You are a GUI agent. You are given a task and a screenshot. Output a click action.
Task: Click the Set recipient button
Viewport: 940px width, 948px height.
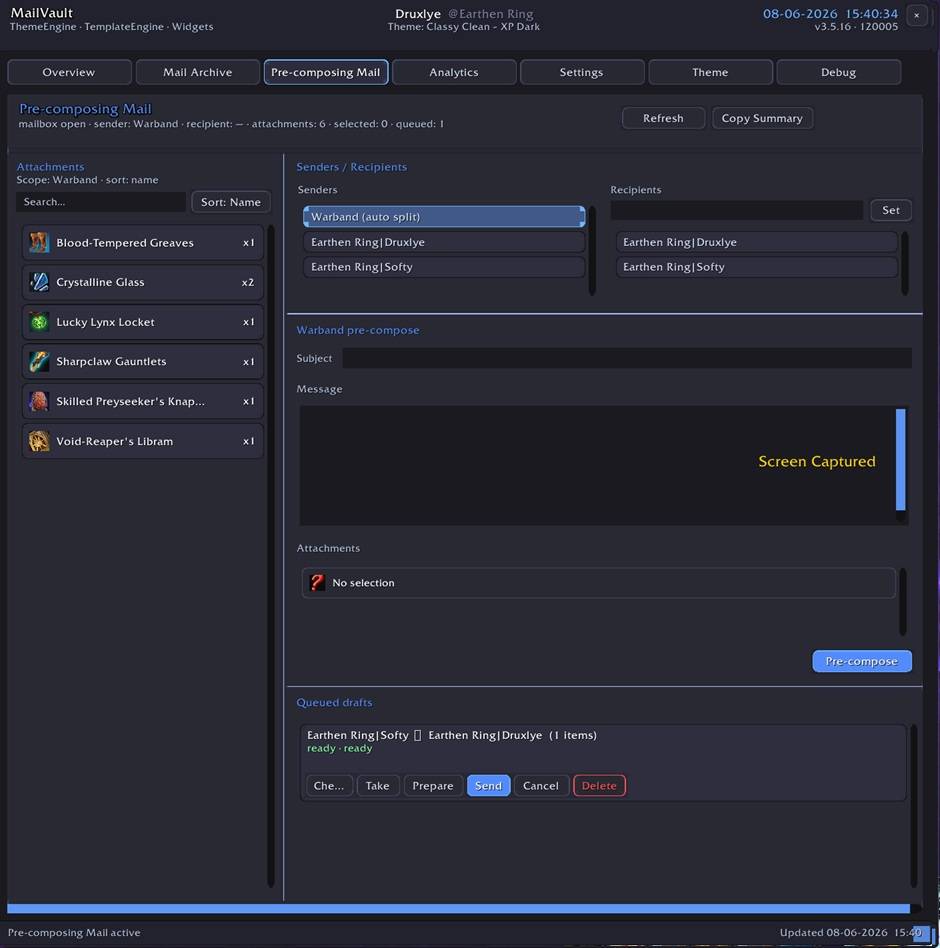890,210
